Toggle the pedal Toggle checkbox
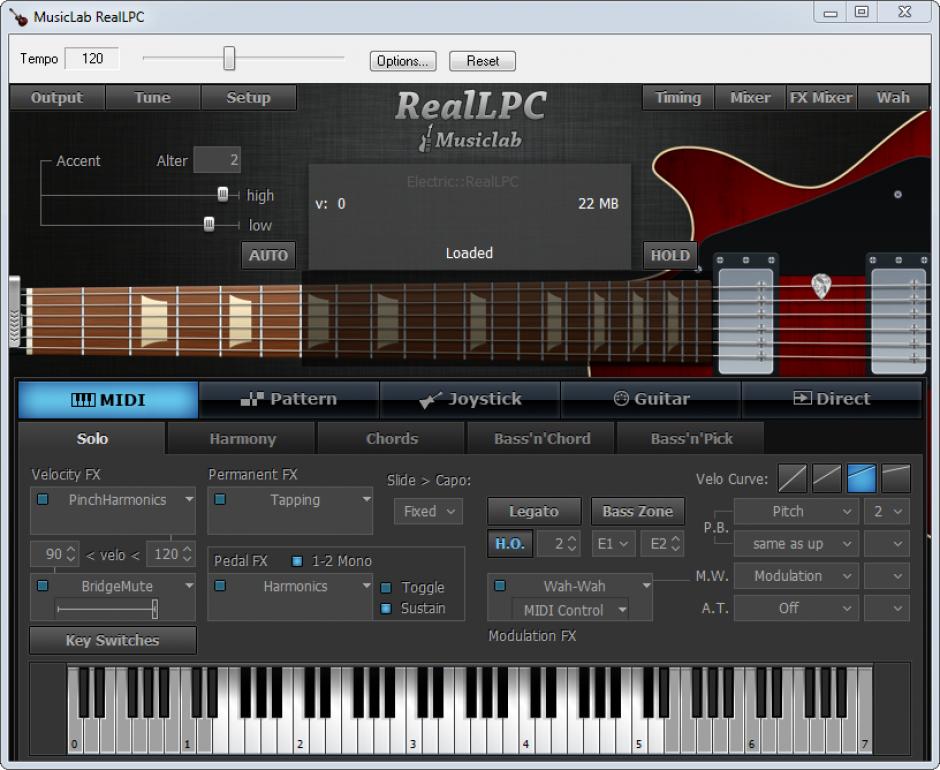This screenshot has width=940, height=770. click(386, 587)
